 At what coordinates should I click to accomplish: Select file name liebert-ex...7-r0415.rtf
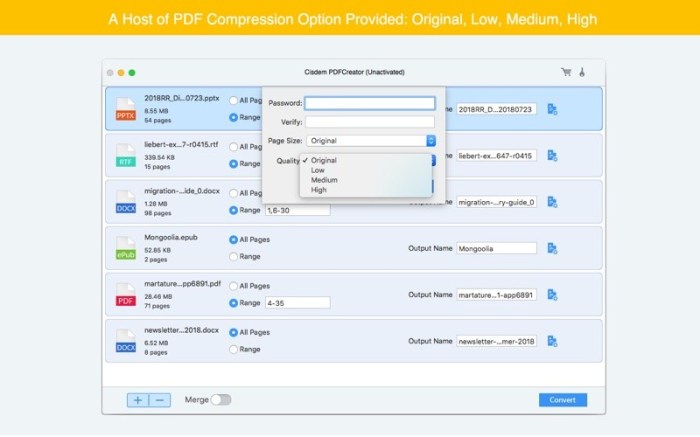[181, 145]
